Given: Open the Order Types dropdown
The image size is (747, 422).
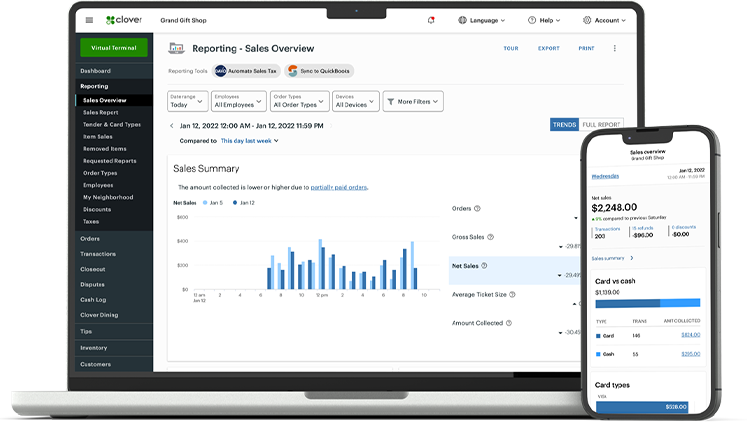Looking at the screenshot, I should pos(298,101).
